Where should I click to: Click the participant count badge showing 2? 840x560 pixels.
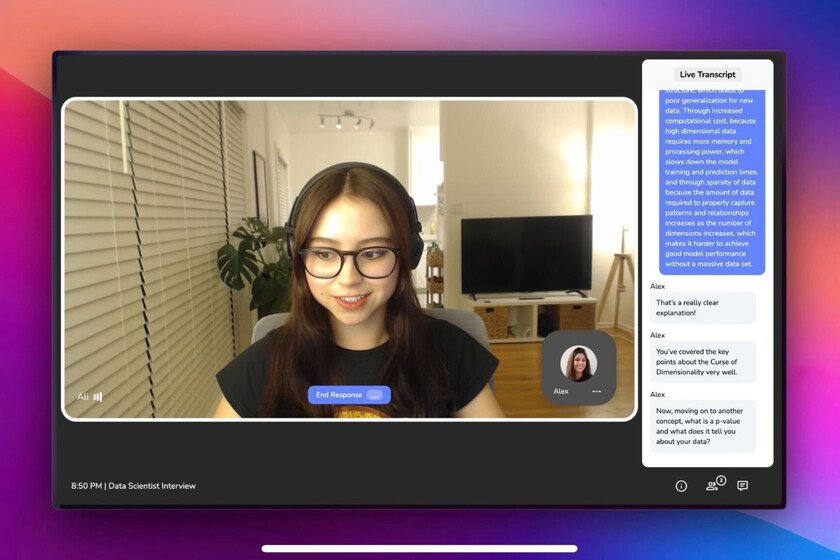tap(720, 480)
